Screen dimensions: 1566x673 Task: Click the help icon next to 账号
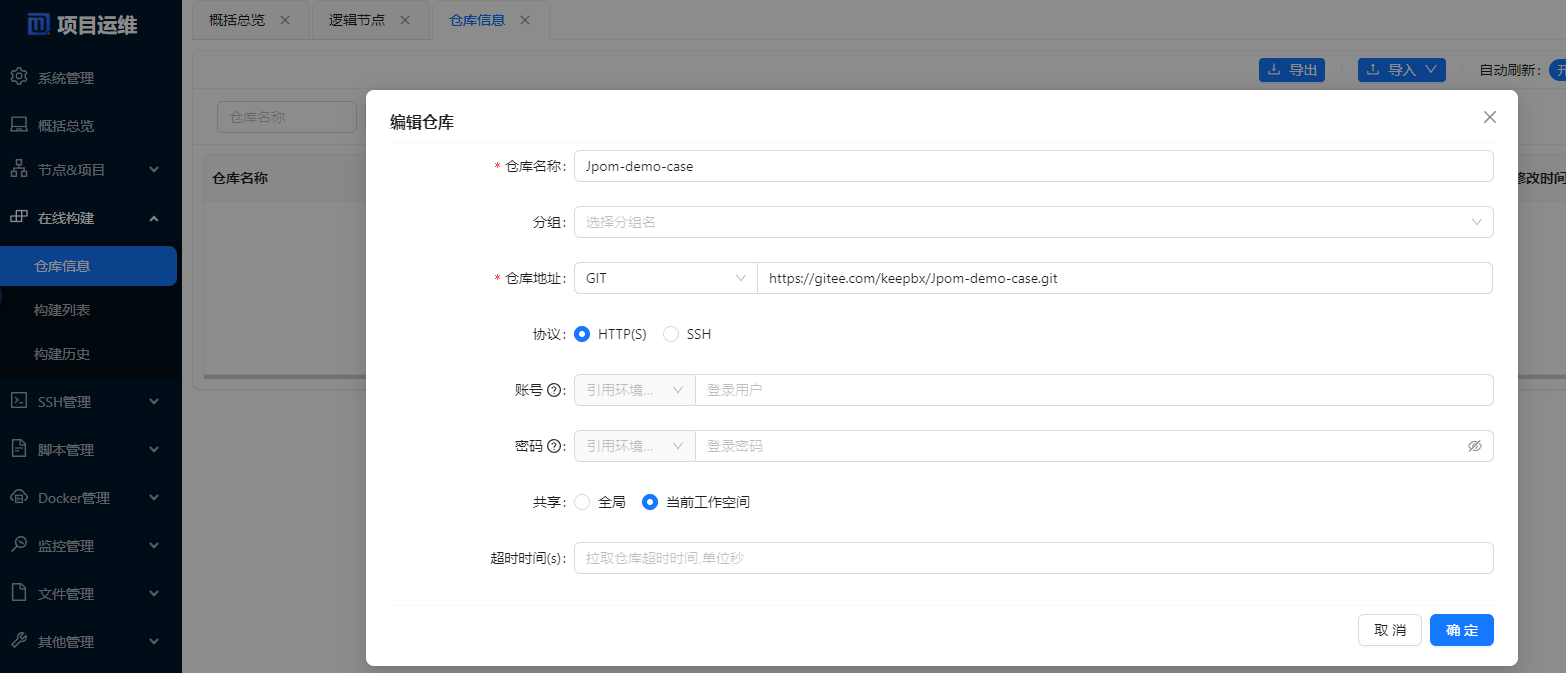[x=554, y=390]
